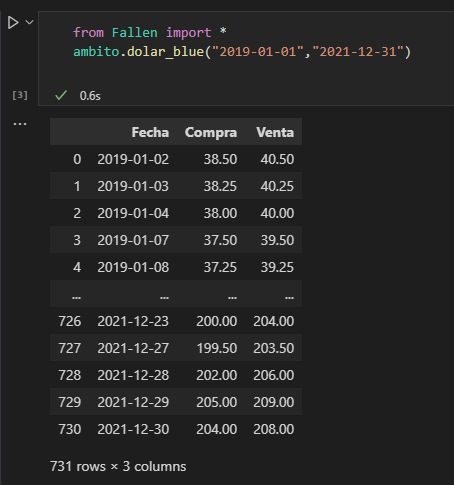Select the row with index 726

(x=176, y=321)
